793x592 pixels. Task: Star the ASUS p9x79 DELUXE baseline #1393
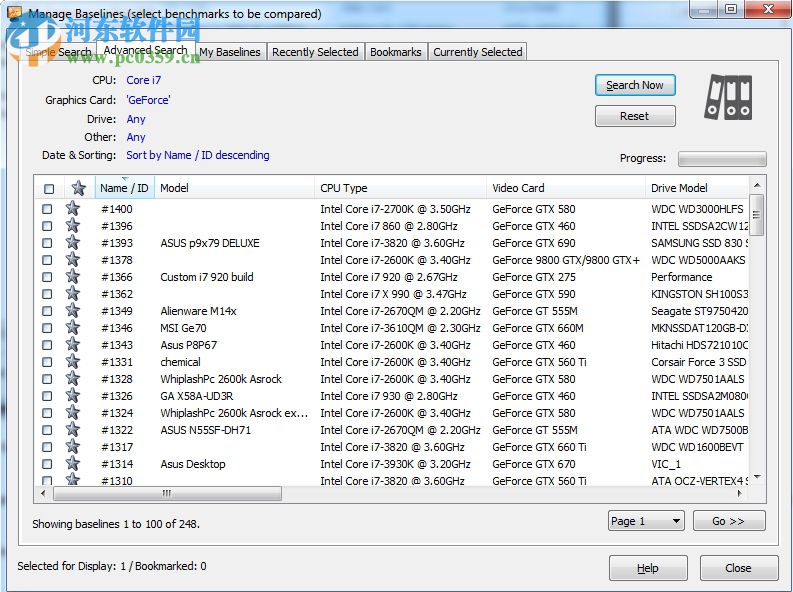coord(73,243)
